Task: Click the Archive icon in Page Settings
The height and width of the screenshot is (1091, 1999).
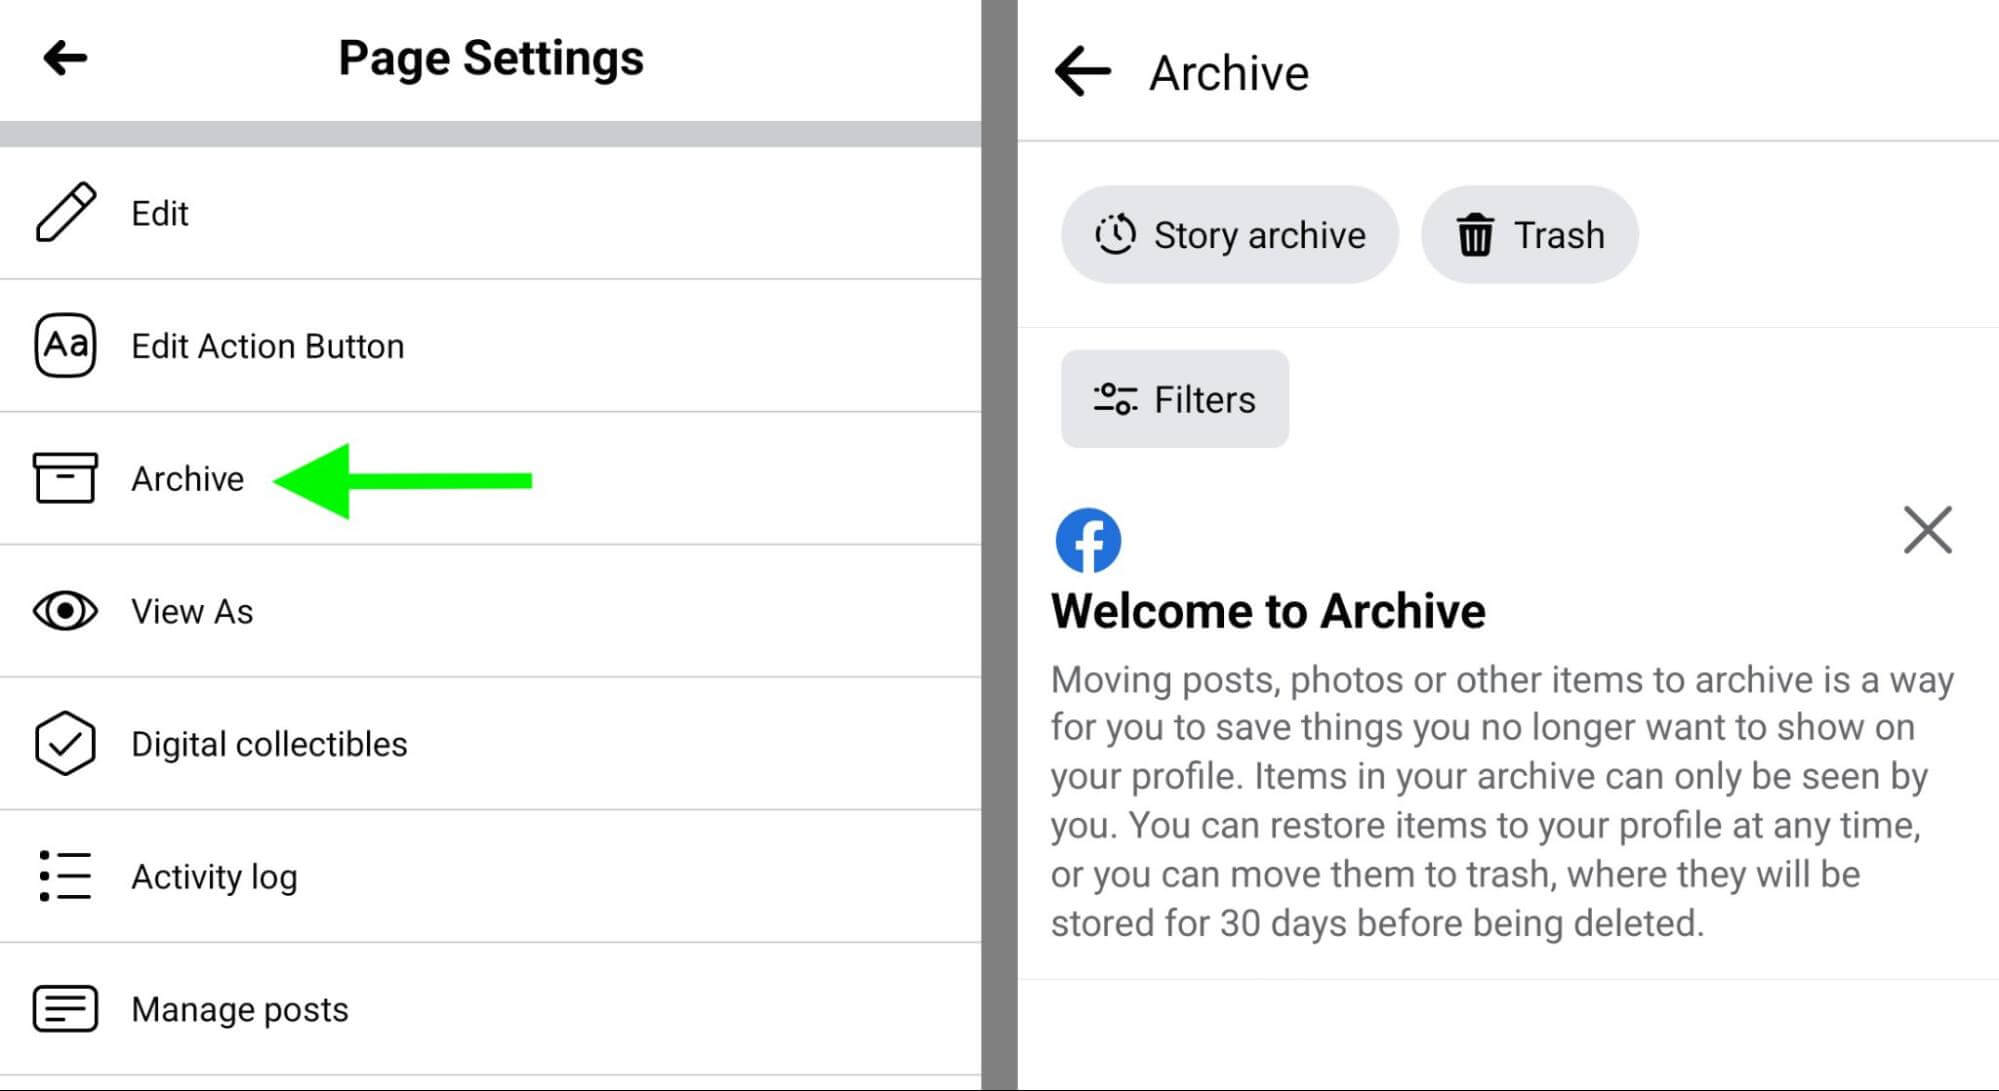Action: (x=64, y=478)
